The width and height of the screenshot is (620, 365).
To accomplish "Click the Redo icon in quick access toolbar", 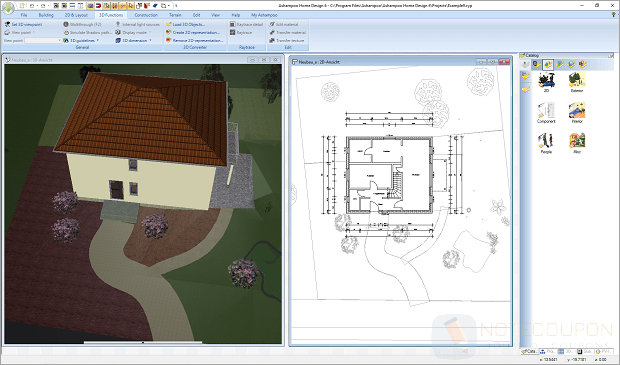I will coord(43,6).
